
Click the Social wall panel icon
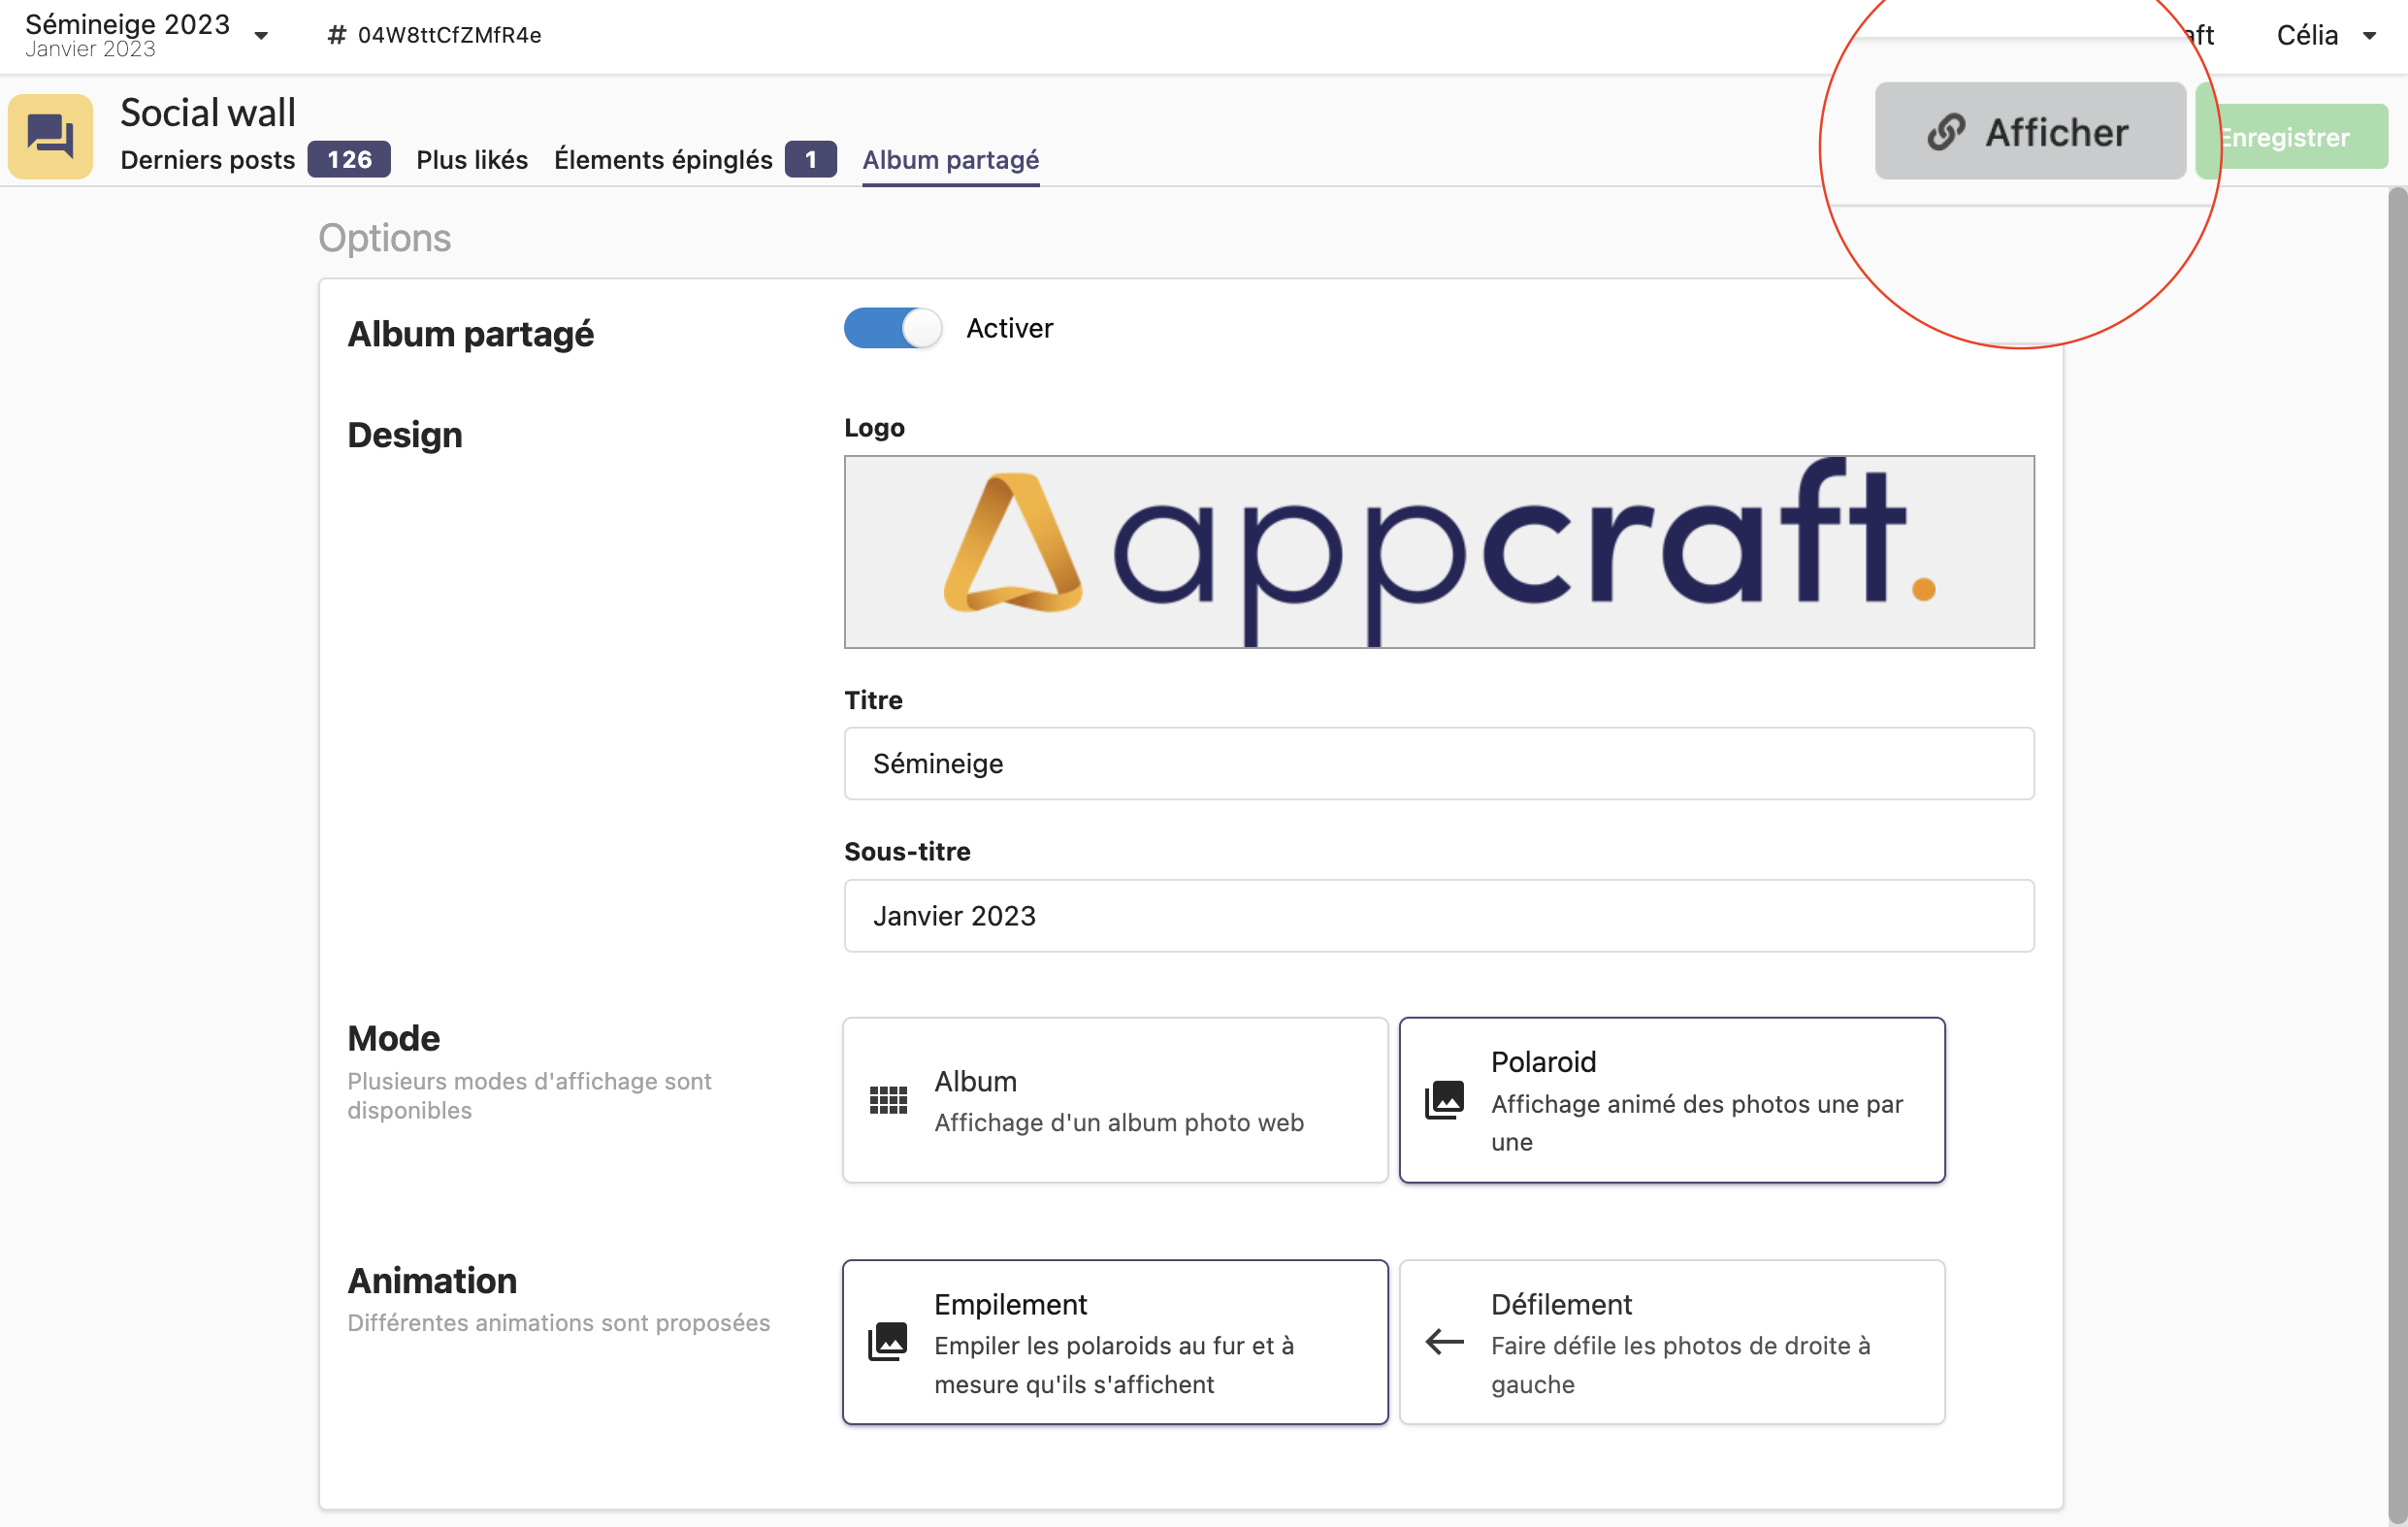49,137
